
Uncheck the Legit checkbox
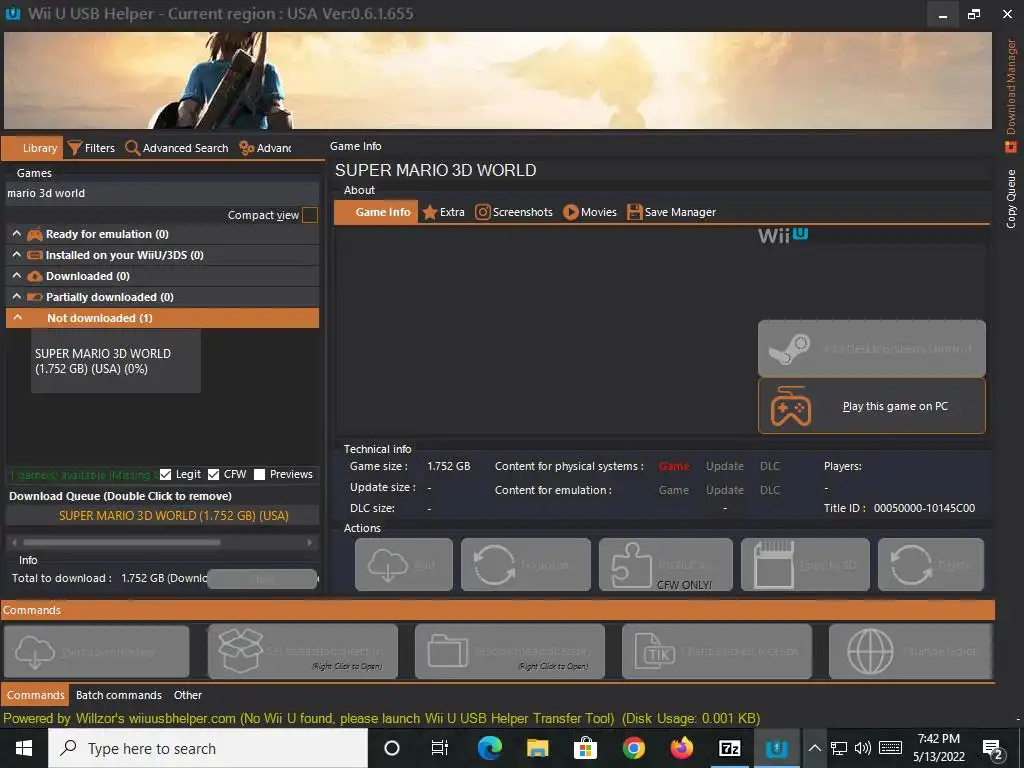(x=165, y=474)
